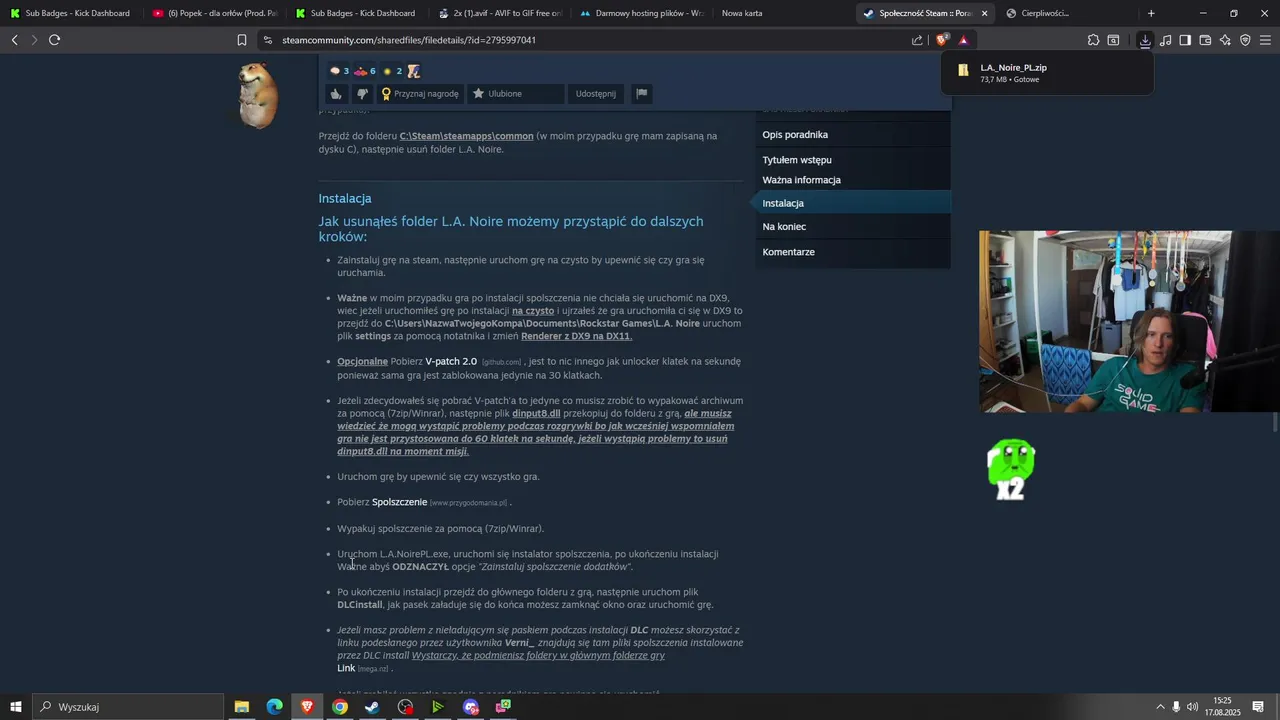Close the Społeczność Steam tab

point(984,13)
